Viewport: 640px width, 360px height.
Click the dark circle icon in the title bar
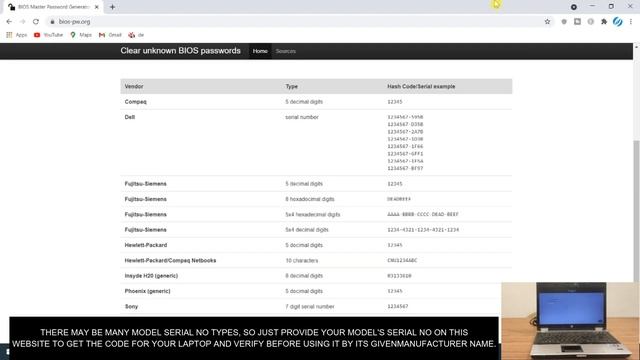(573, 7)
